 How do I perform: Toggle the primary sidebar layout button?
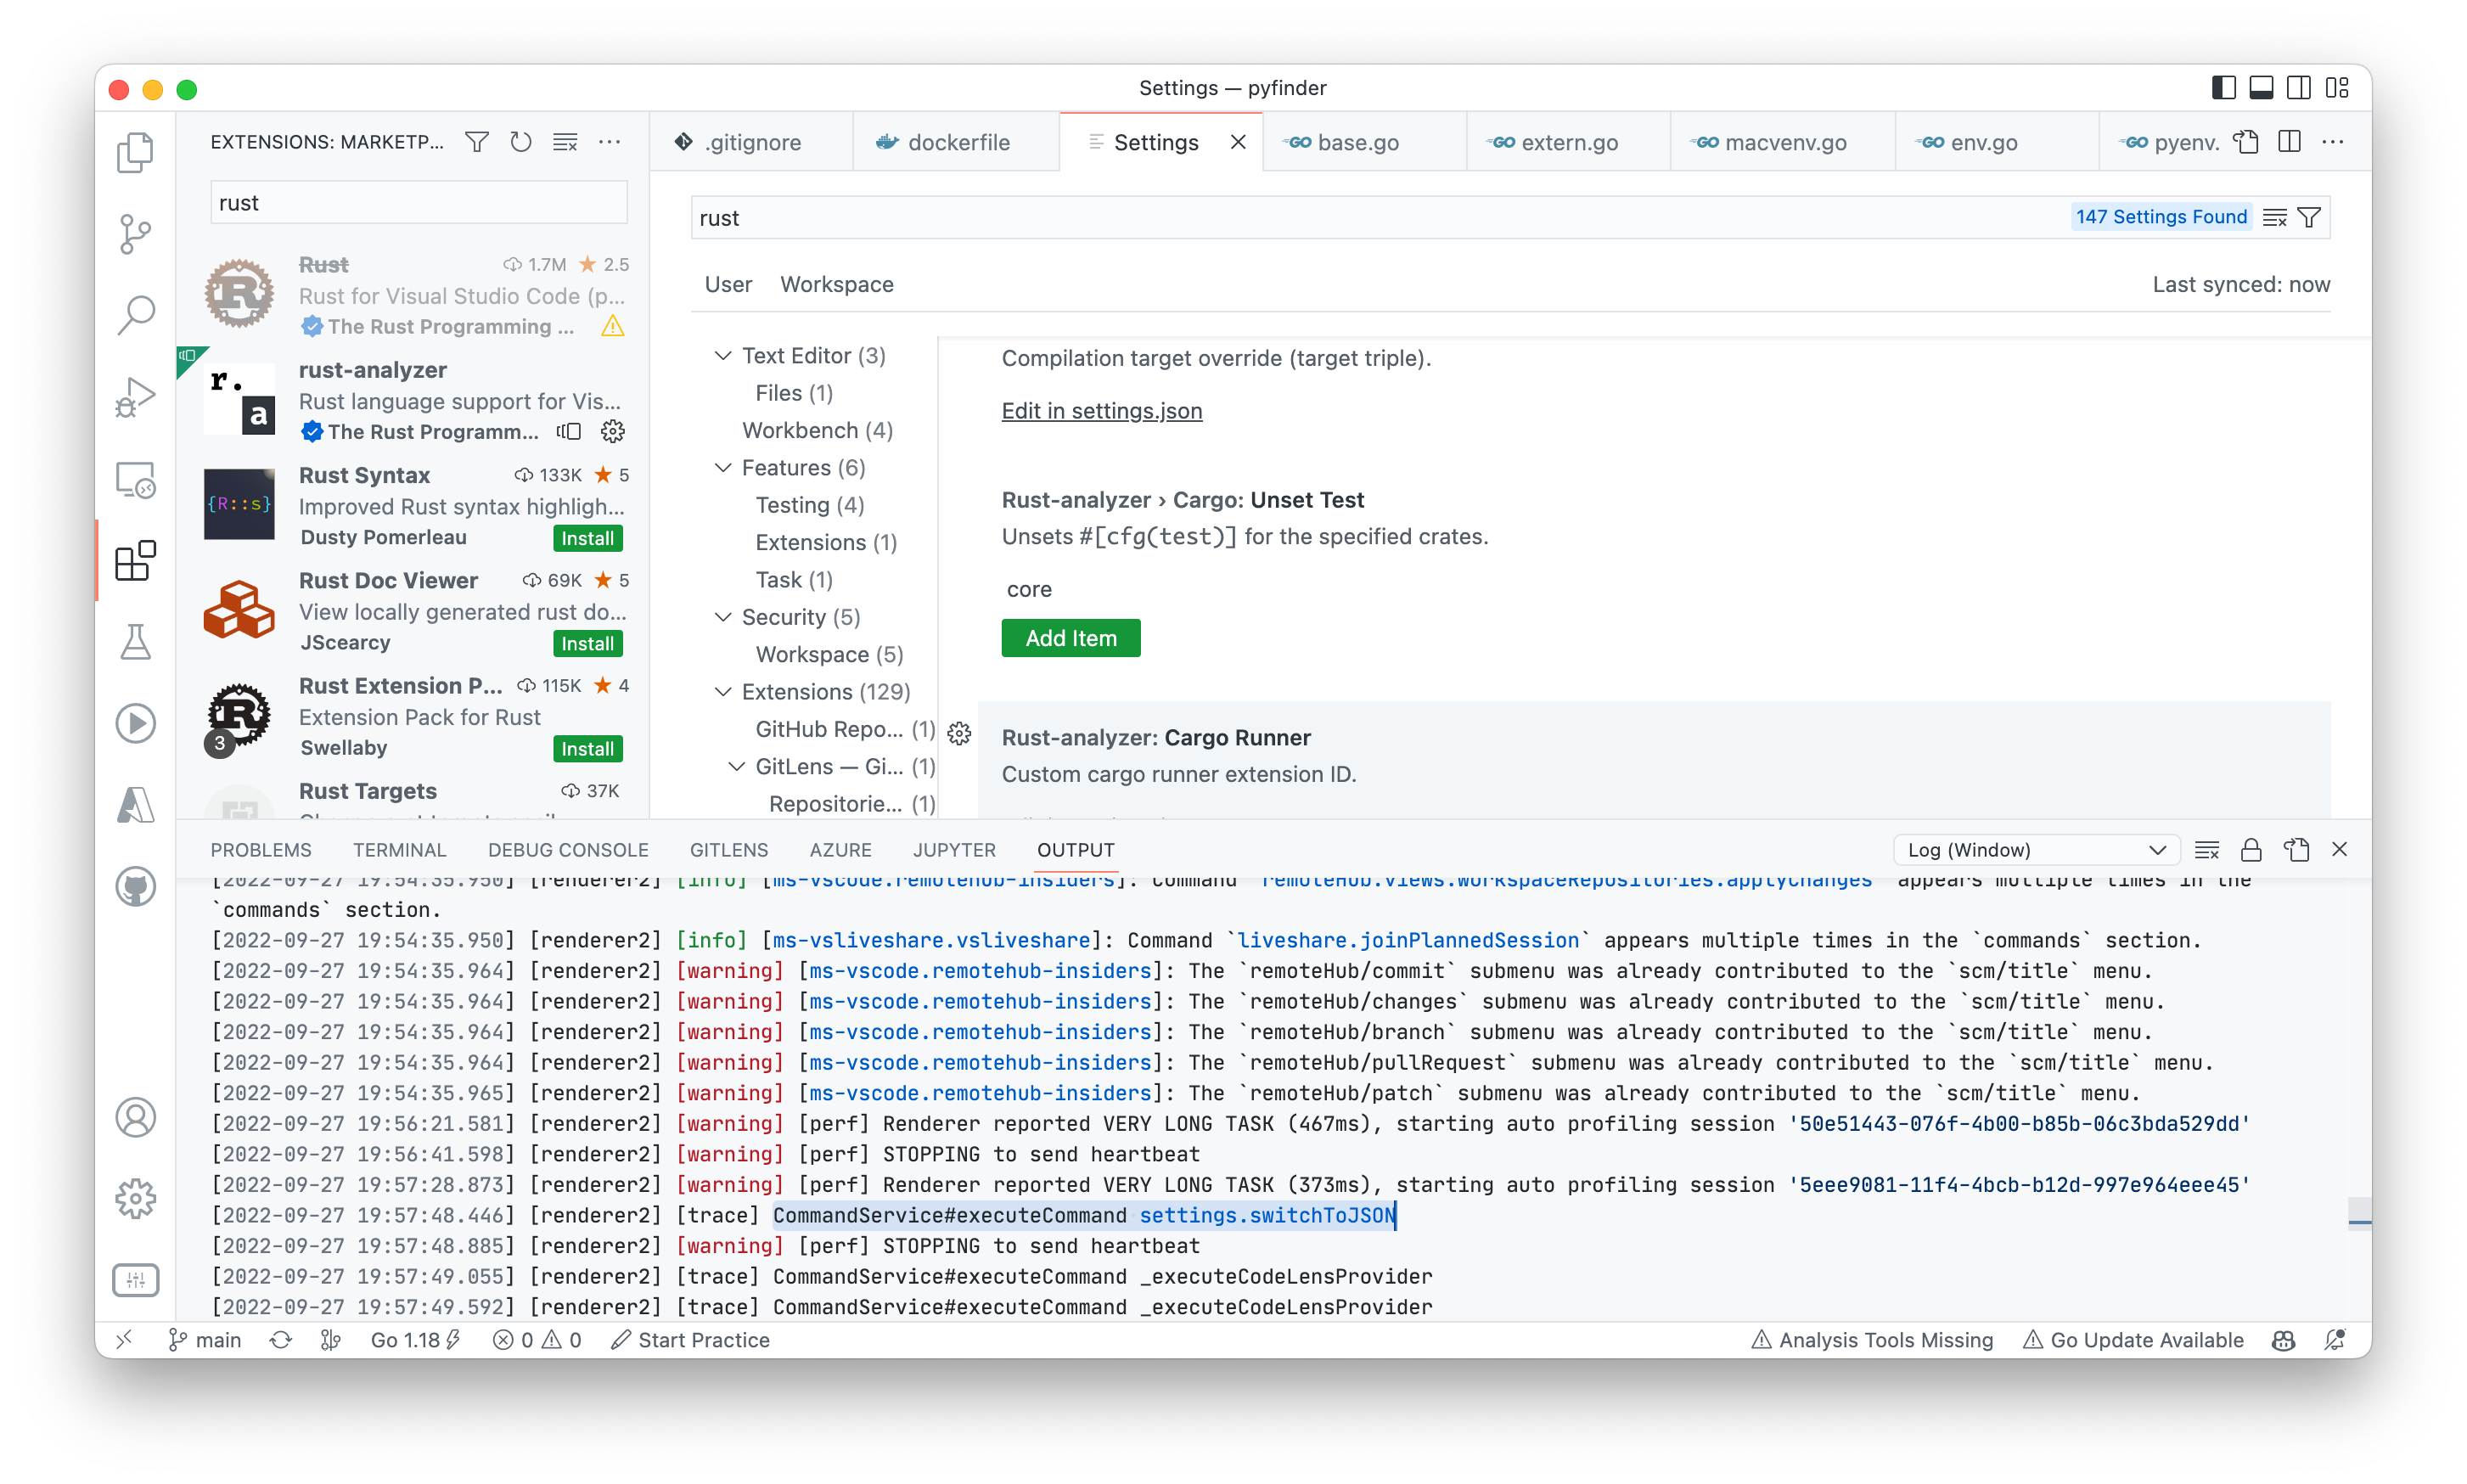[x=2223, y=88]
